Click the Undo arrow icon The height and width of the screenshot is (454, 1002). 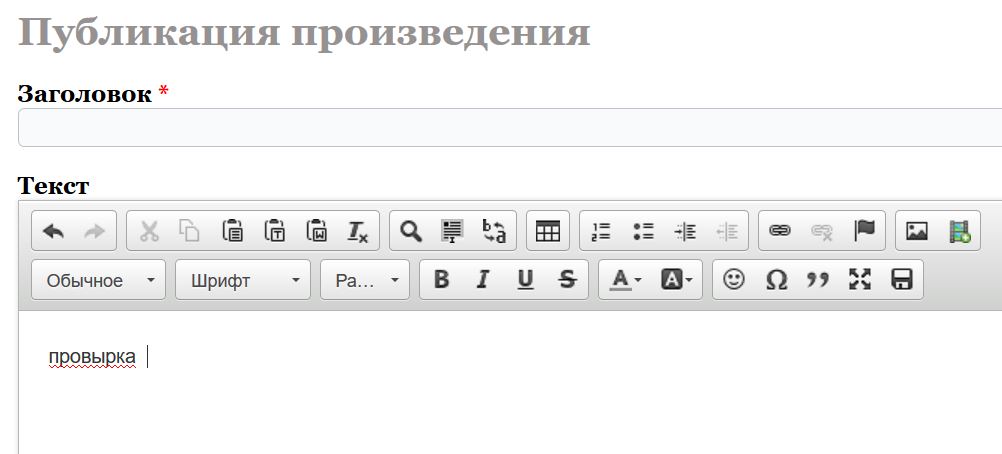point(54,231)
